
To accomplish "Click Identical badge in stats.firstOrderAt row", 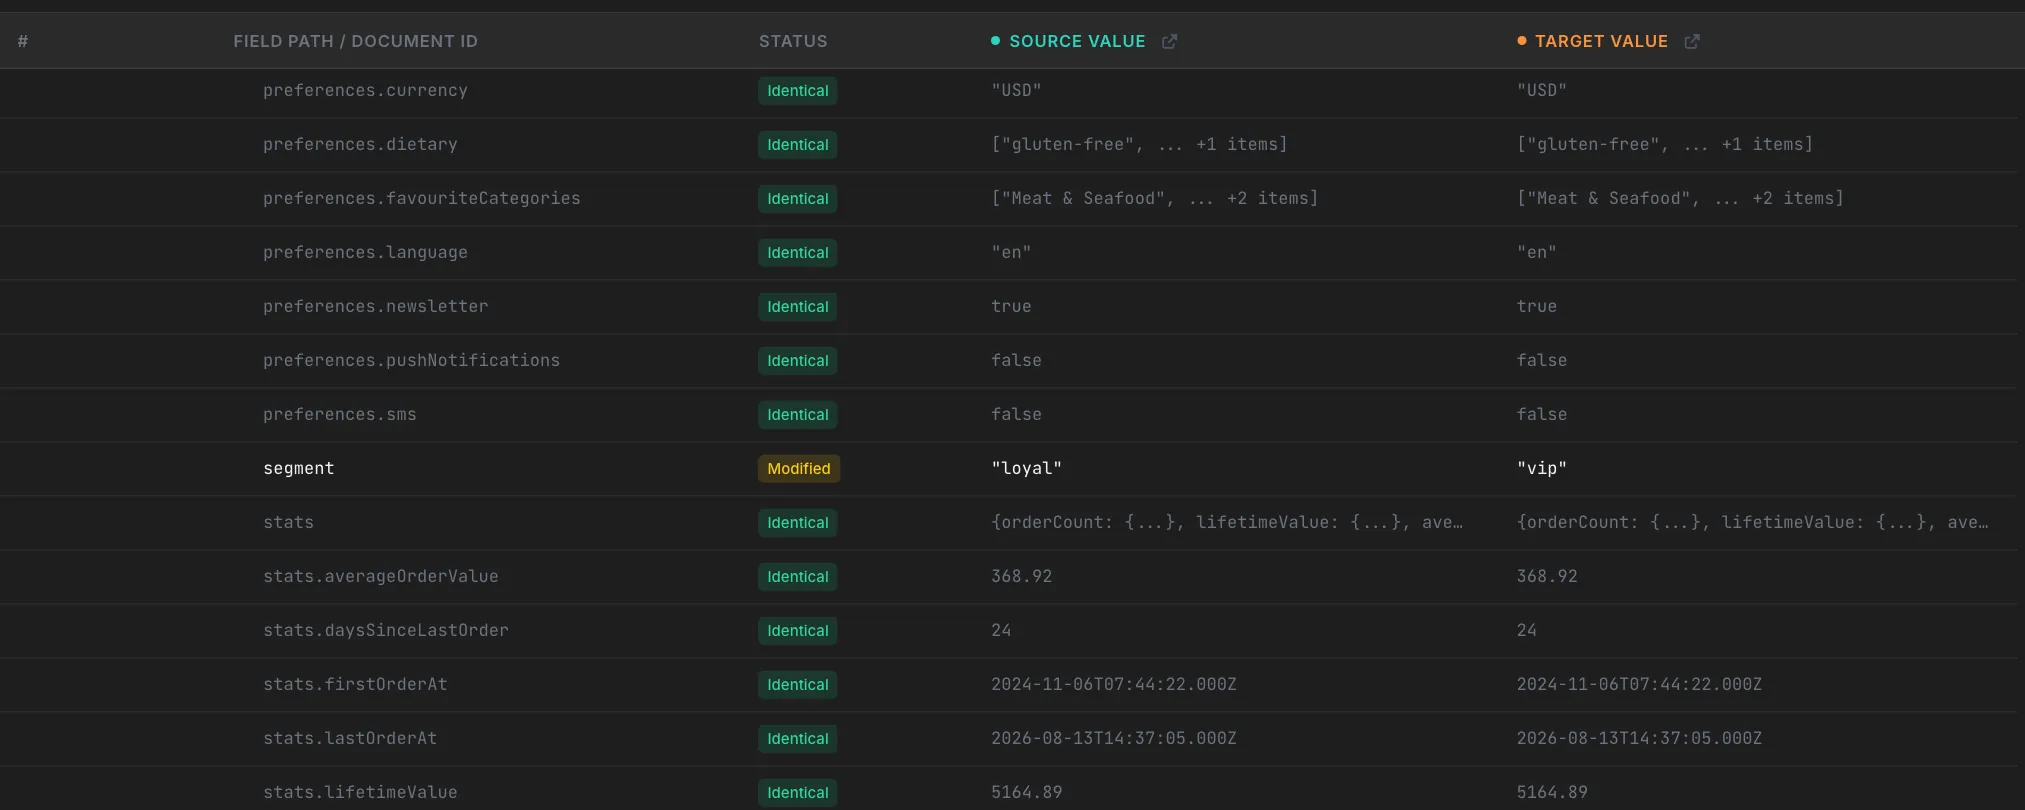I will point(797,685).
